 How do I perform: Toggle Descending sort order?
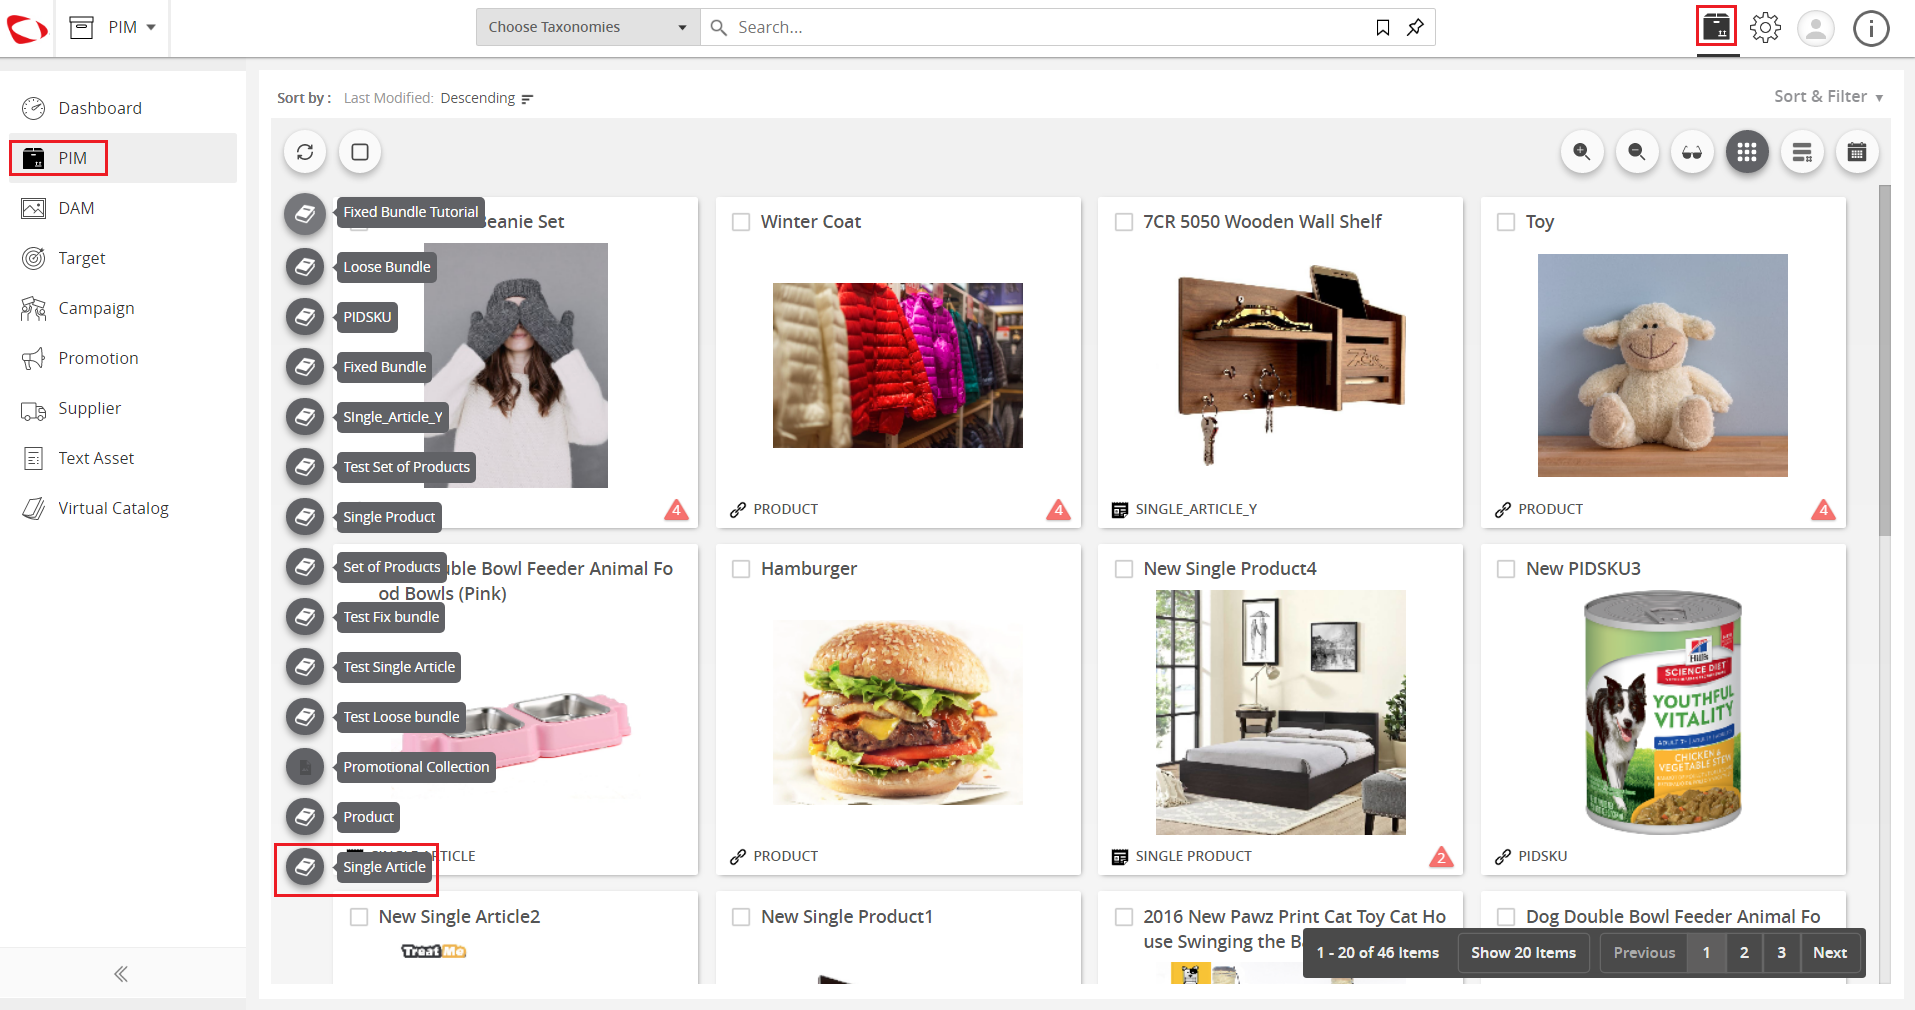tap(487, 98)
